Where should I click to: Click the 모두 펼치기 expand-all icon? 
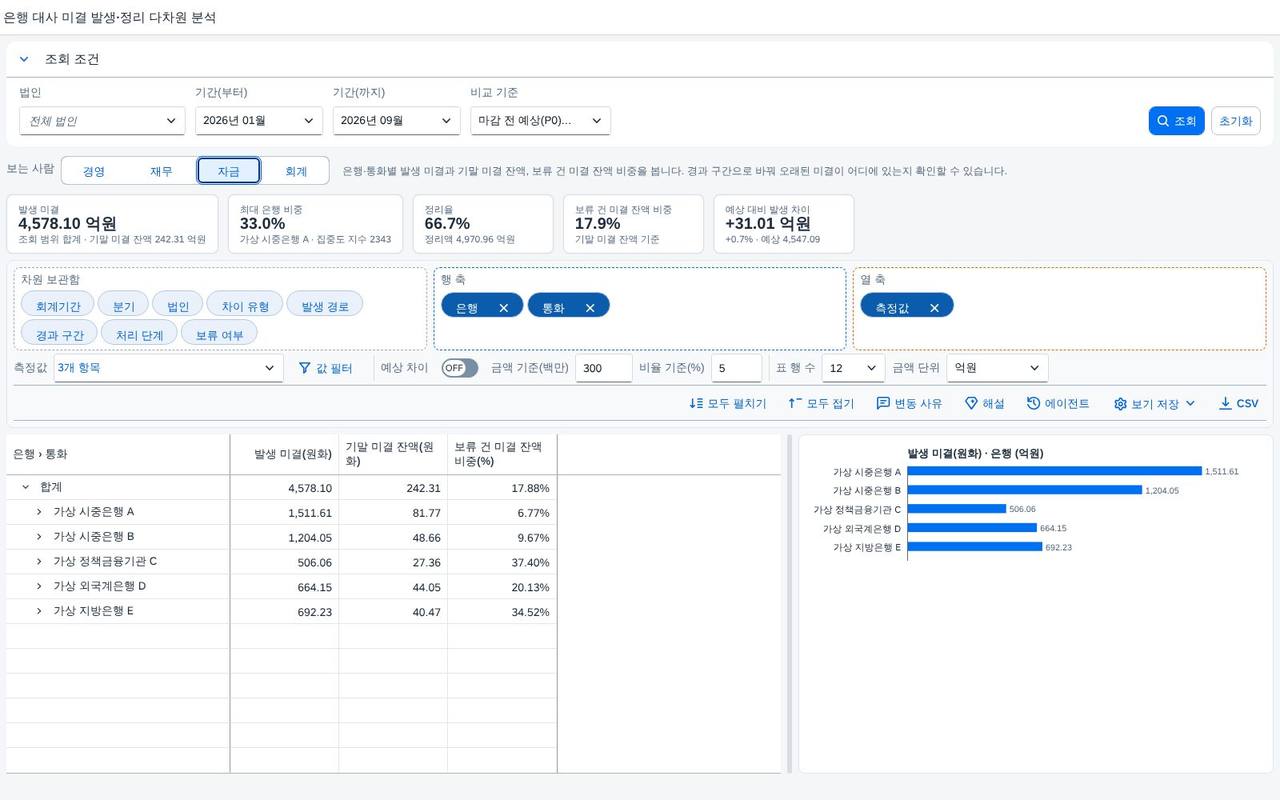coord(696,404)
